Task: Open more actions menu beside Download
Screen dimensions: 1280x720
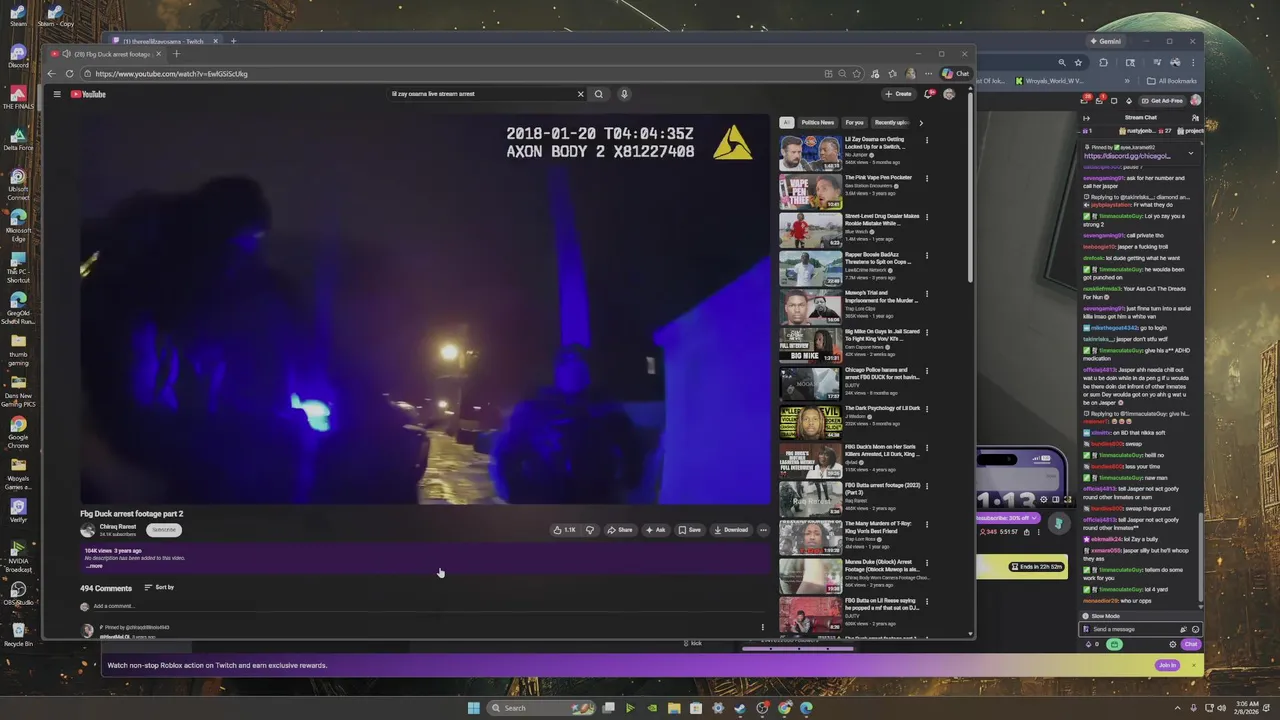Action: pyautogui.click(x=763, y=530)
